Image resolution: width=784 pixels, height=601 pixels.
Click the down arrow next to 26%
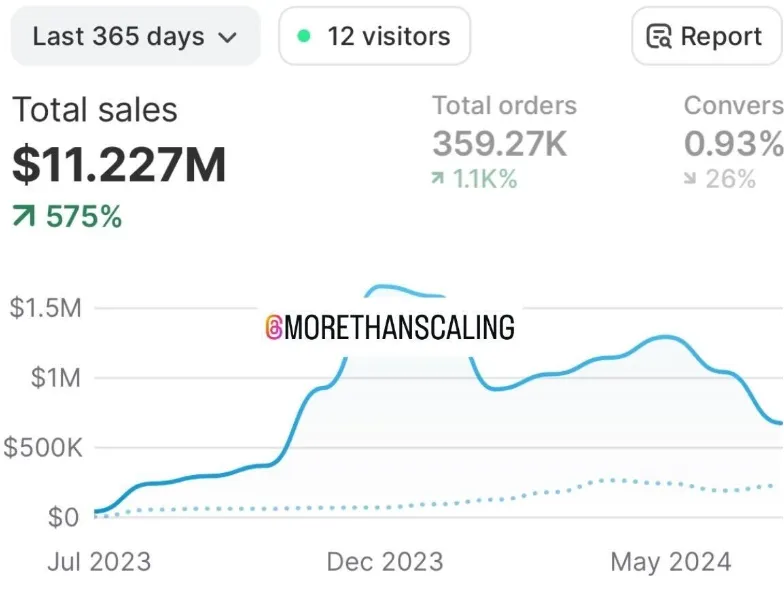coord(690,178)
